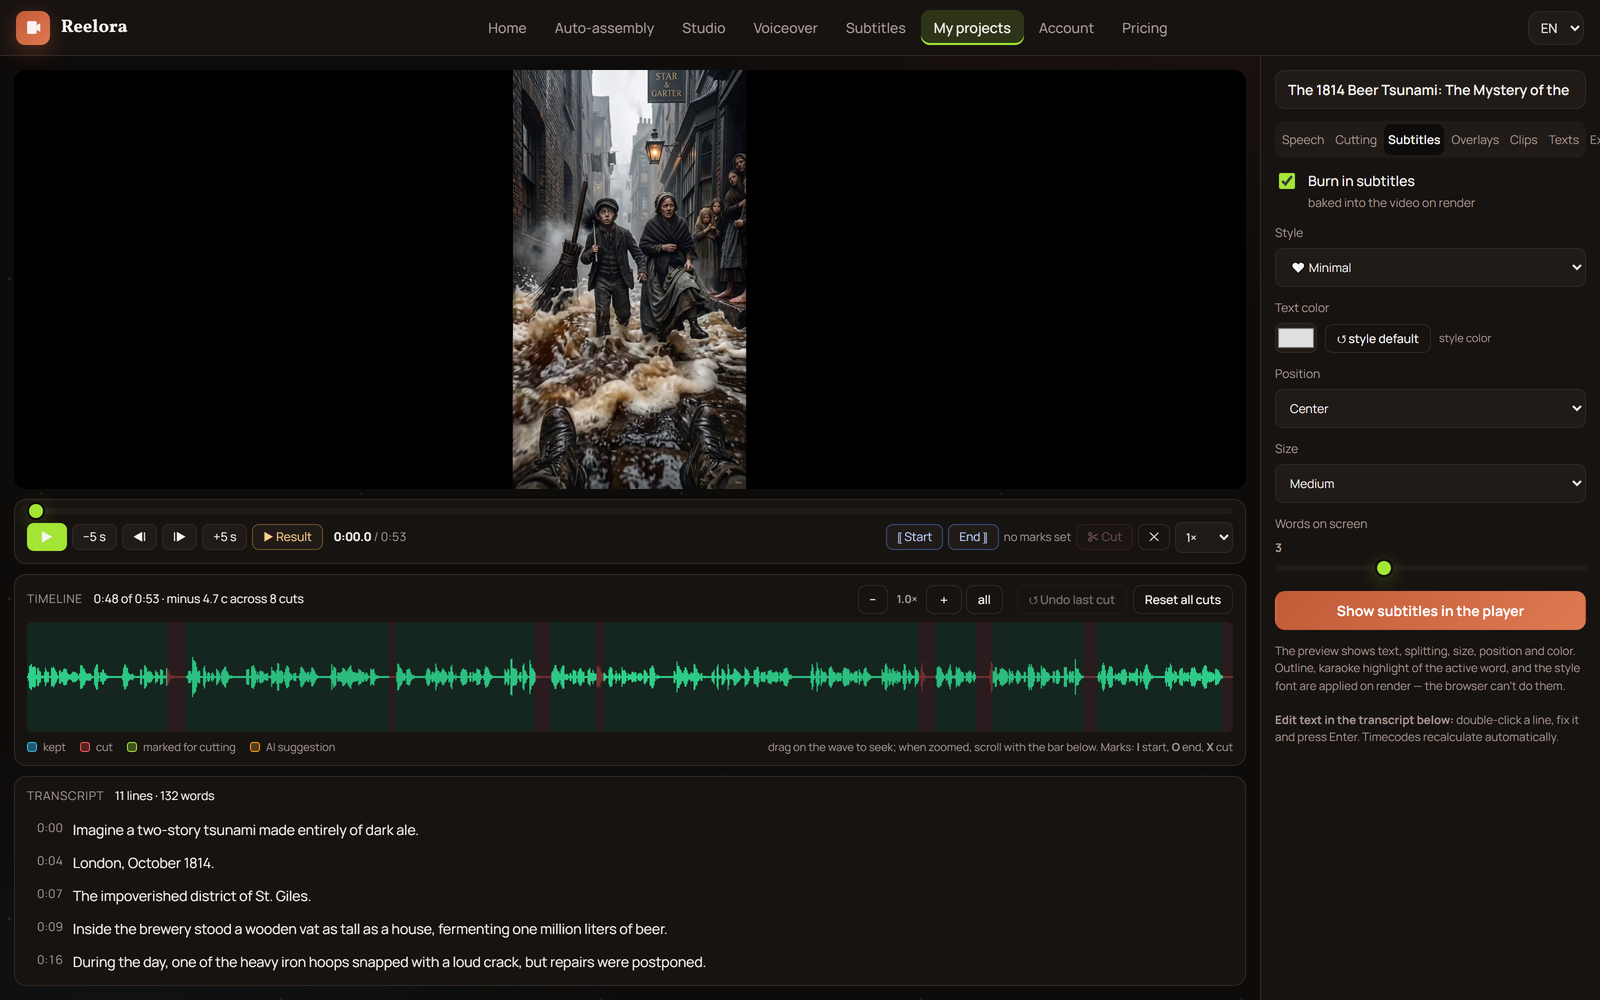The height and width of the screenshot is (1000, 1600).
Task: Click the 0:16 transcript timecode
Action: (x=50, y=960)
